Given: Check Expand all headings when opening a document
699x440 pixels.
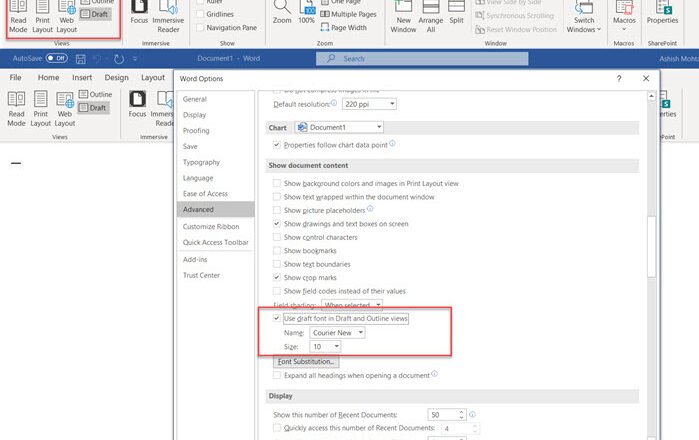Looking at the screenshot, I should coord(276,375).
